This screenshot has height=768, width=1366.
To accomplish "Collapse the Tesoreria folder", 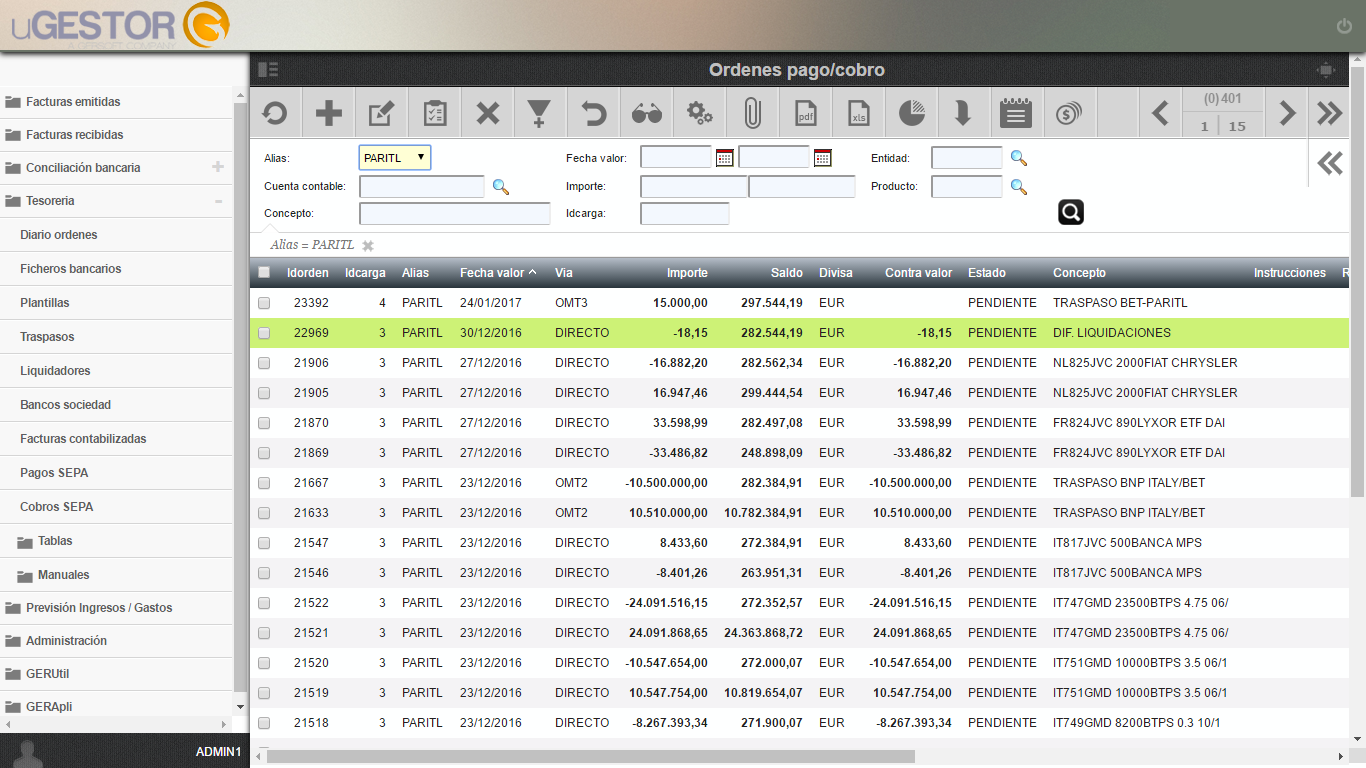I will (218, 201).
